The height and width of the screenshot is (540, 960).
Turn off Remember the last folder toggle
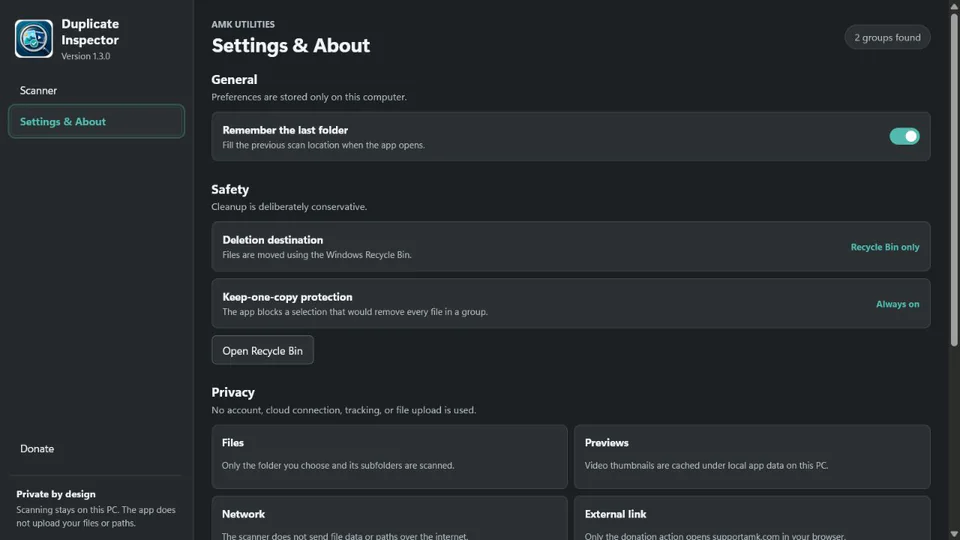coord(904,137)
